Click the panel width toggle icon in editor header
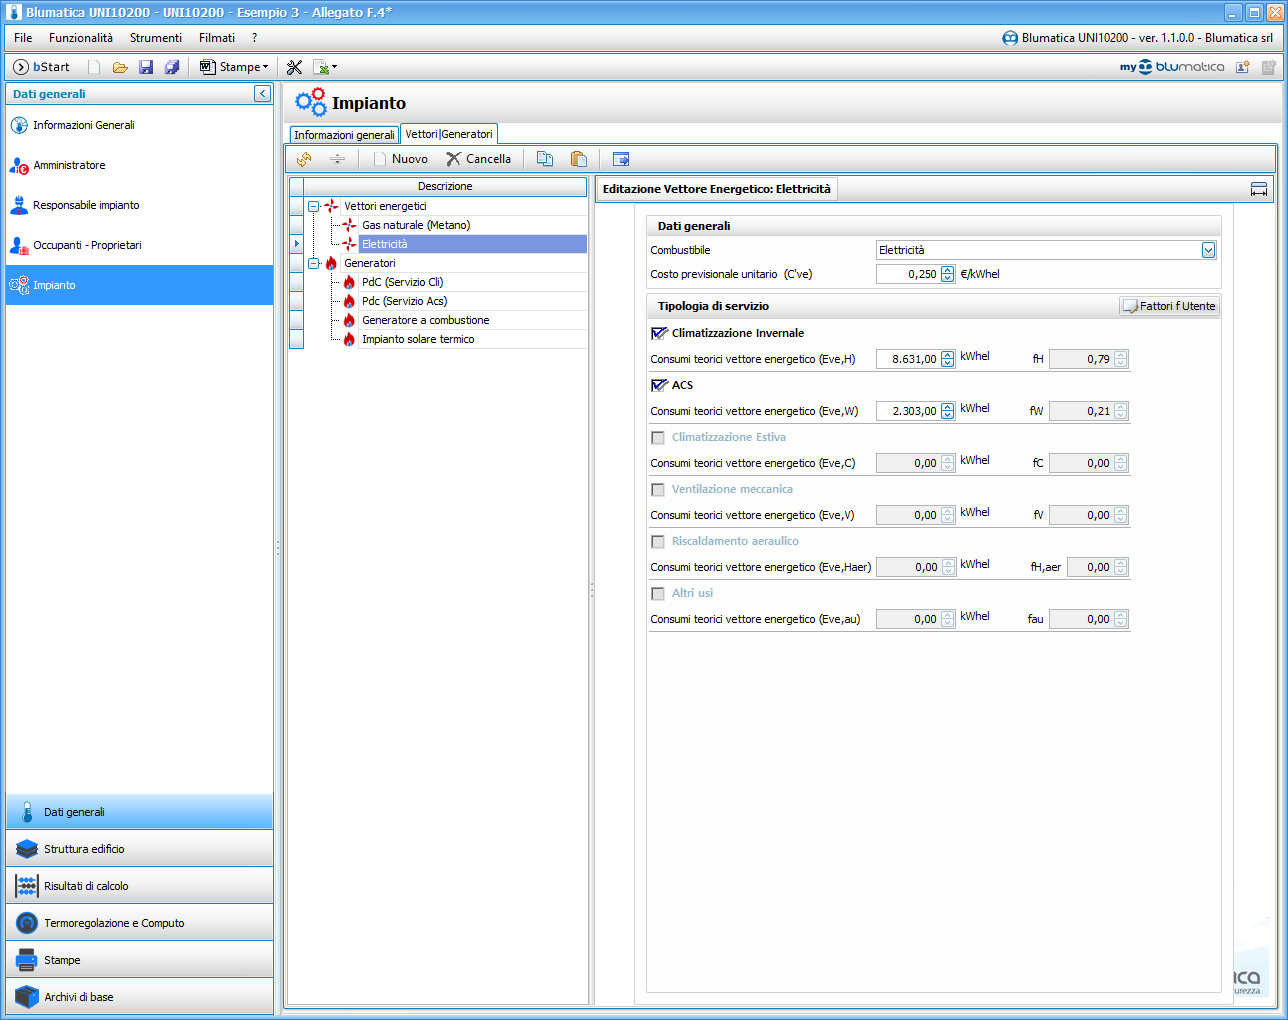 tap(1259, 189)
